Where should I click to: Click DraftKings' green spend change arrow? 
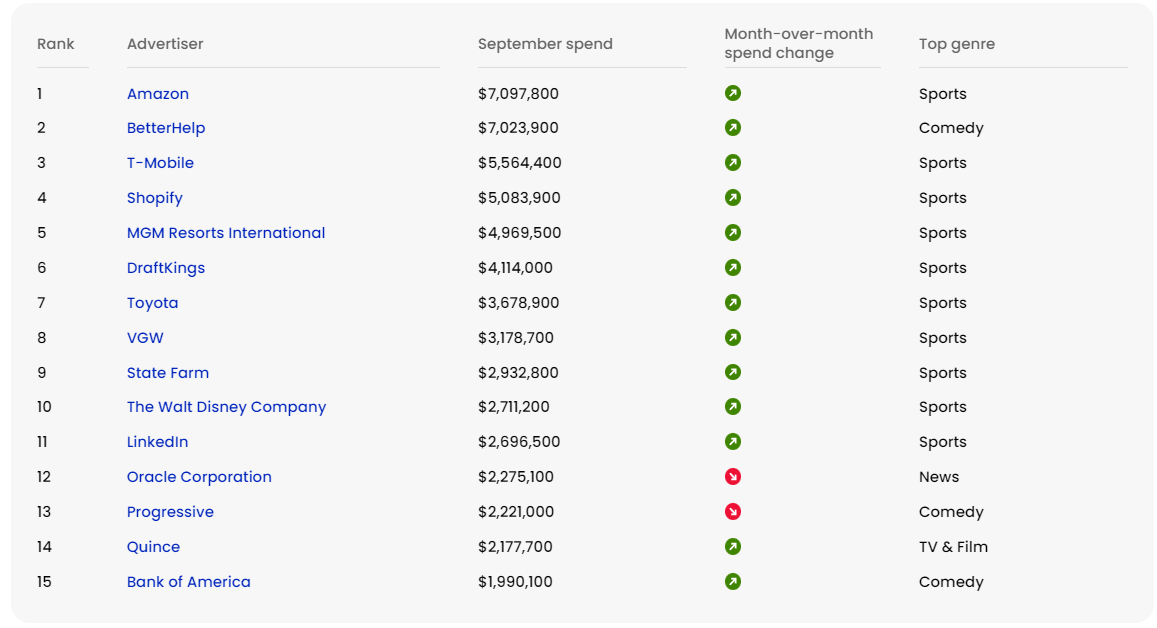click(x=733, y=268)
